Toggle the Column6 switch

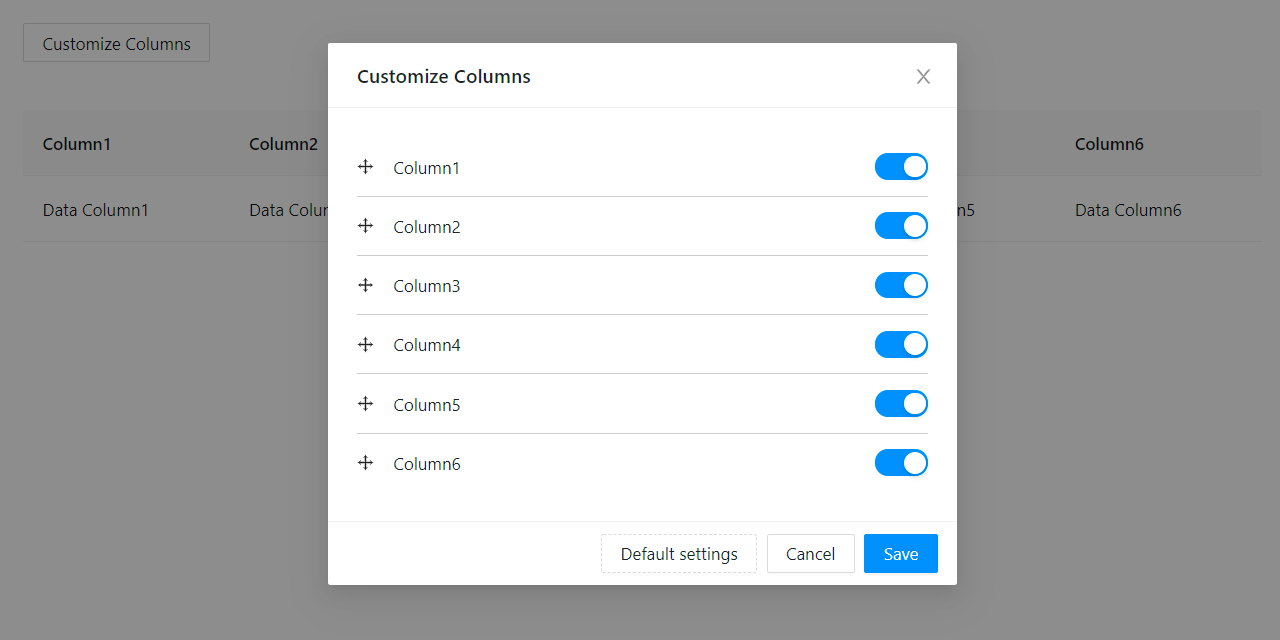tap(901, 462)
